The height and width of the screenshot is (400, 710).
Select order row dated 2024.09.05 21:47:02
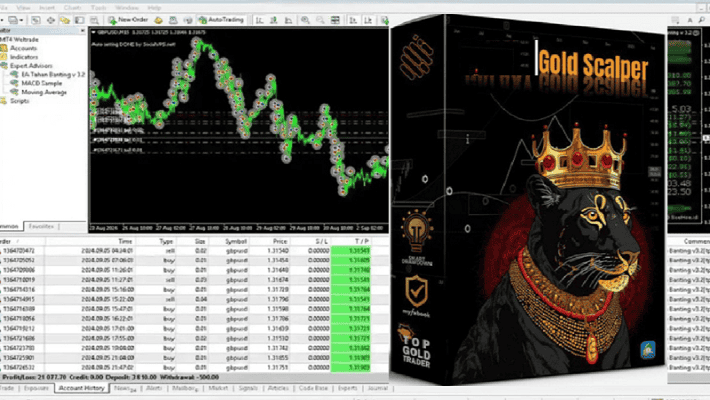click(194, 368)
